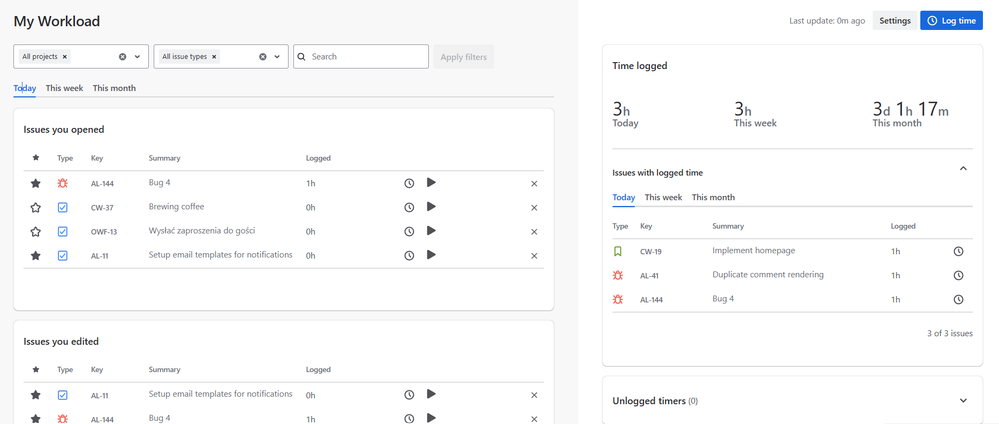Viewport: 999px width, 424px height.
Task: Remove CW-37 row from the list
Action: click(x=534, y=208)
